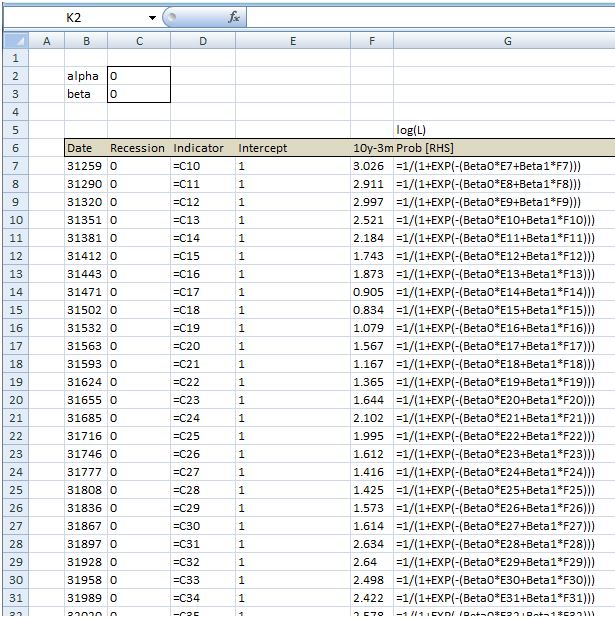Select the log(L) label cell
Screen dimensions: 615x618
point(411,130)
